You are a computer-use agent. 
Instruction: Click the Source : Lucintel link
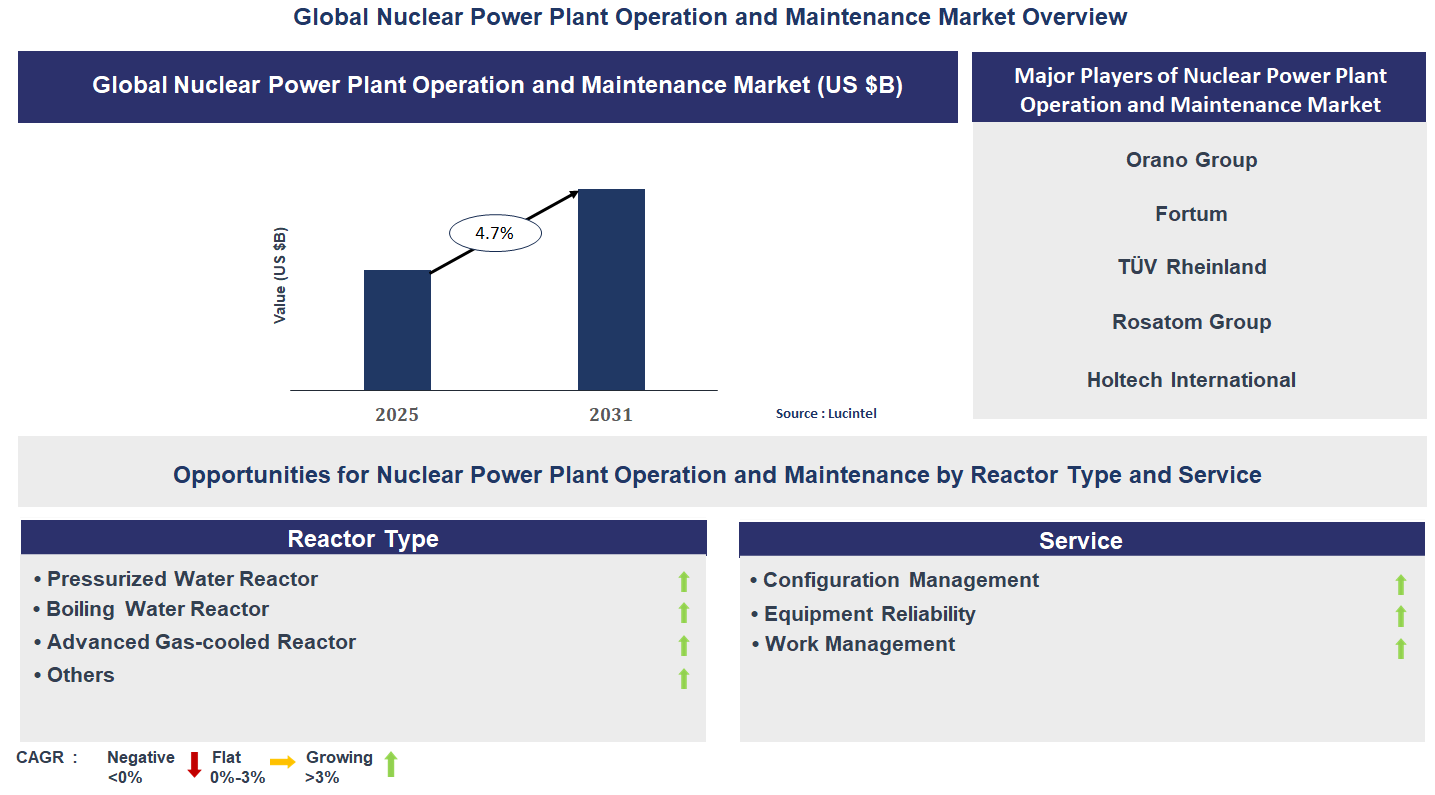(826, 412)
